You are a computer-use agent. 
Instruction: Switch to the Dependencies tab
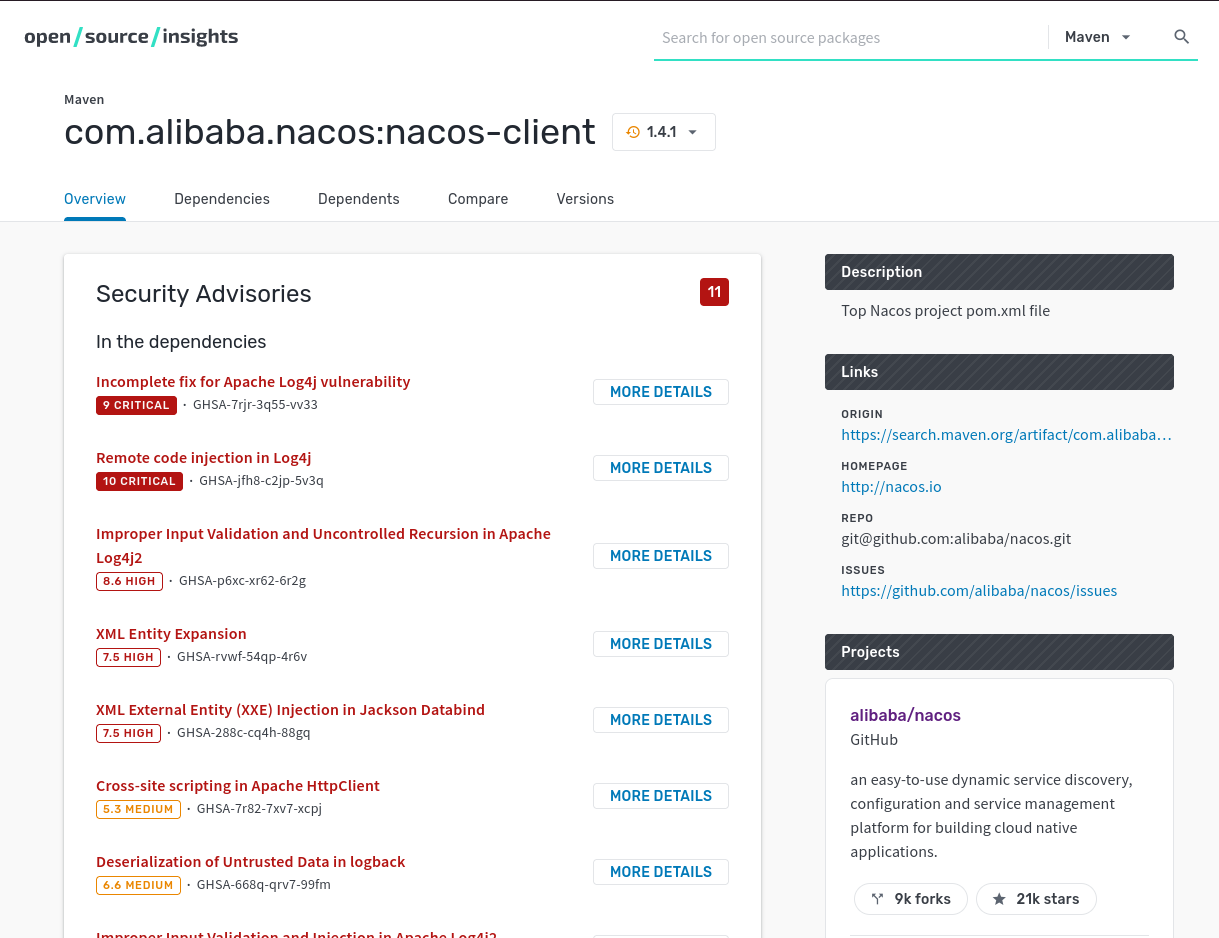click(222, 199)
